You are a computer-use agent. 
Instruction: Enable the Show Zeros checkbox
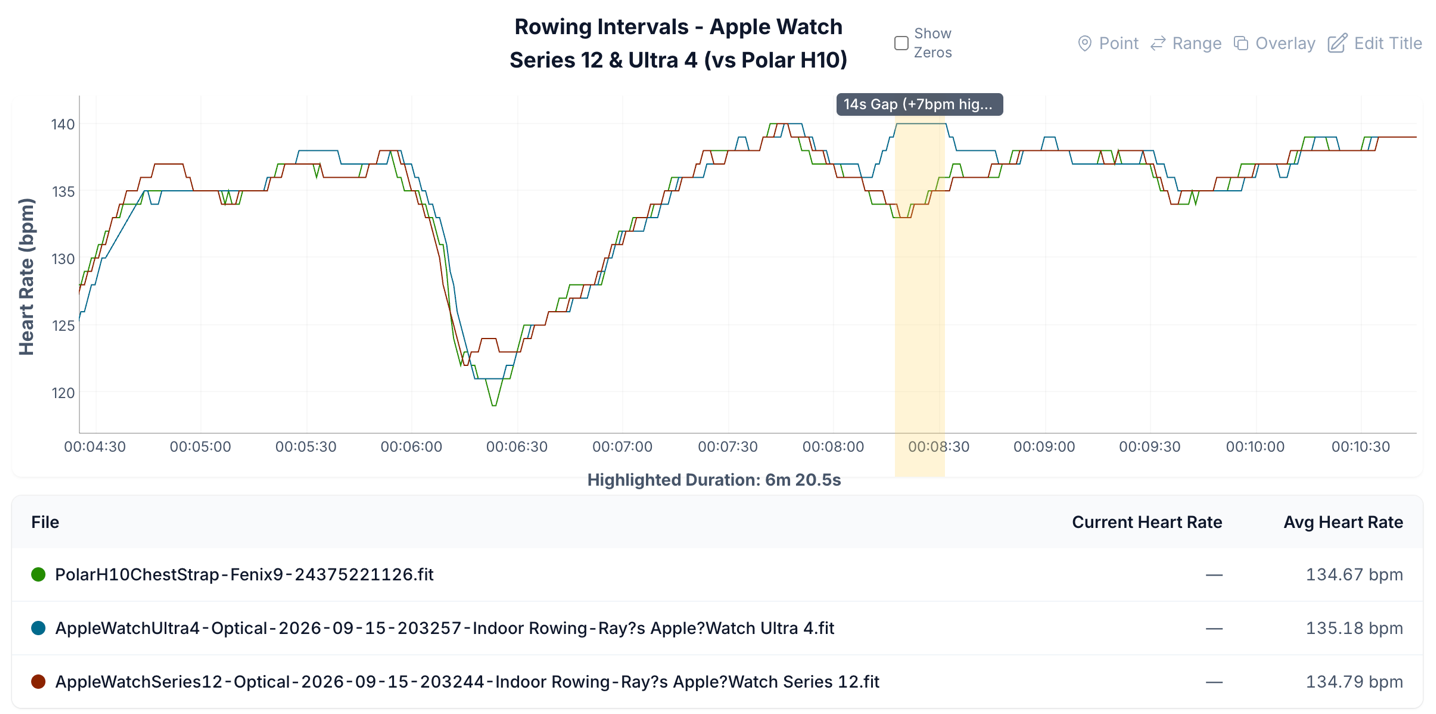click(901, 43)
